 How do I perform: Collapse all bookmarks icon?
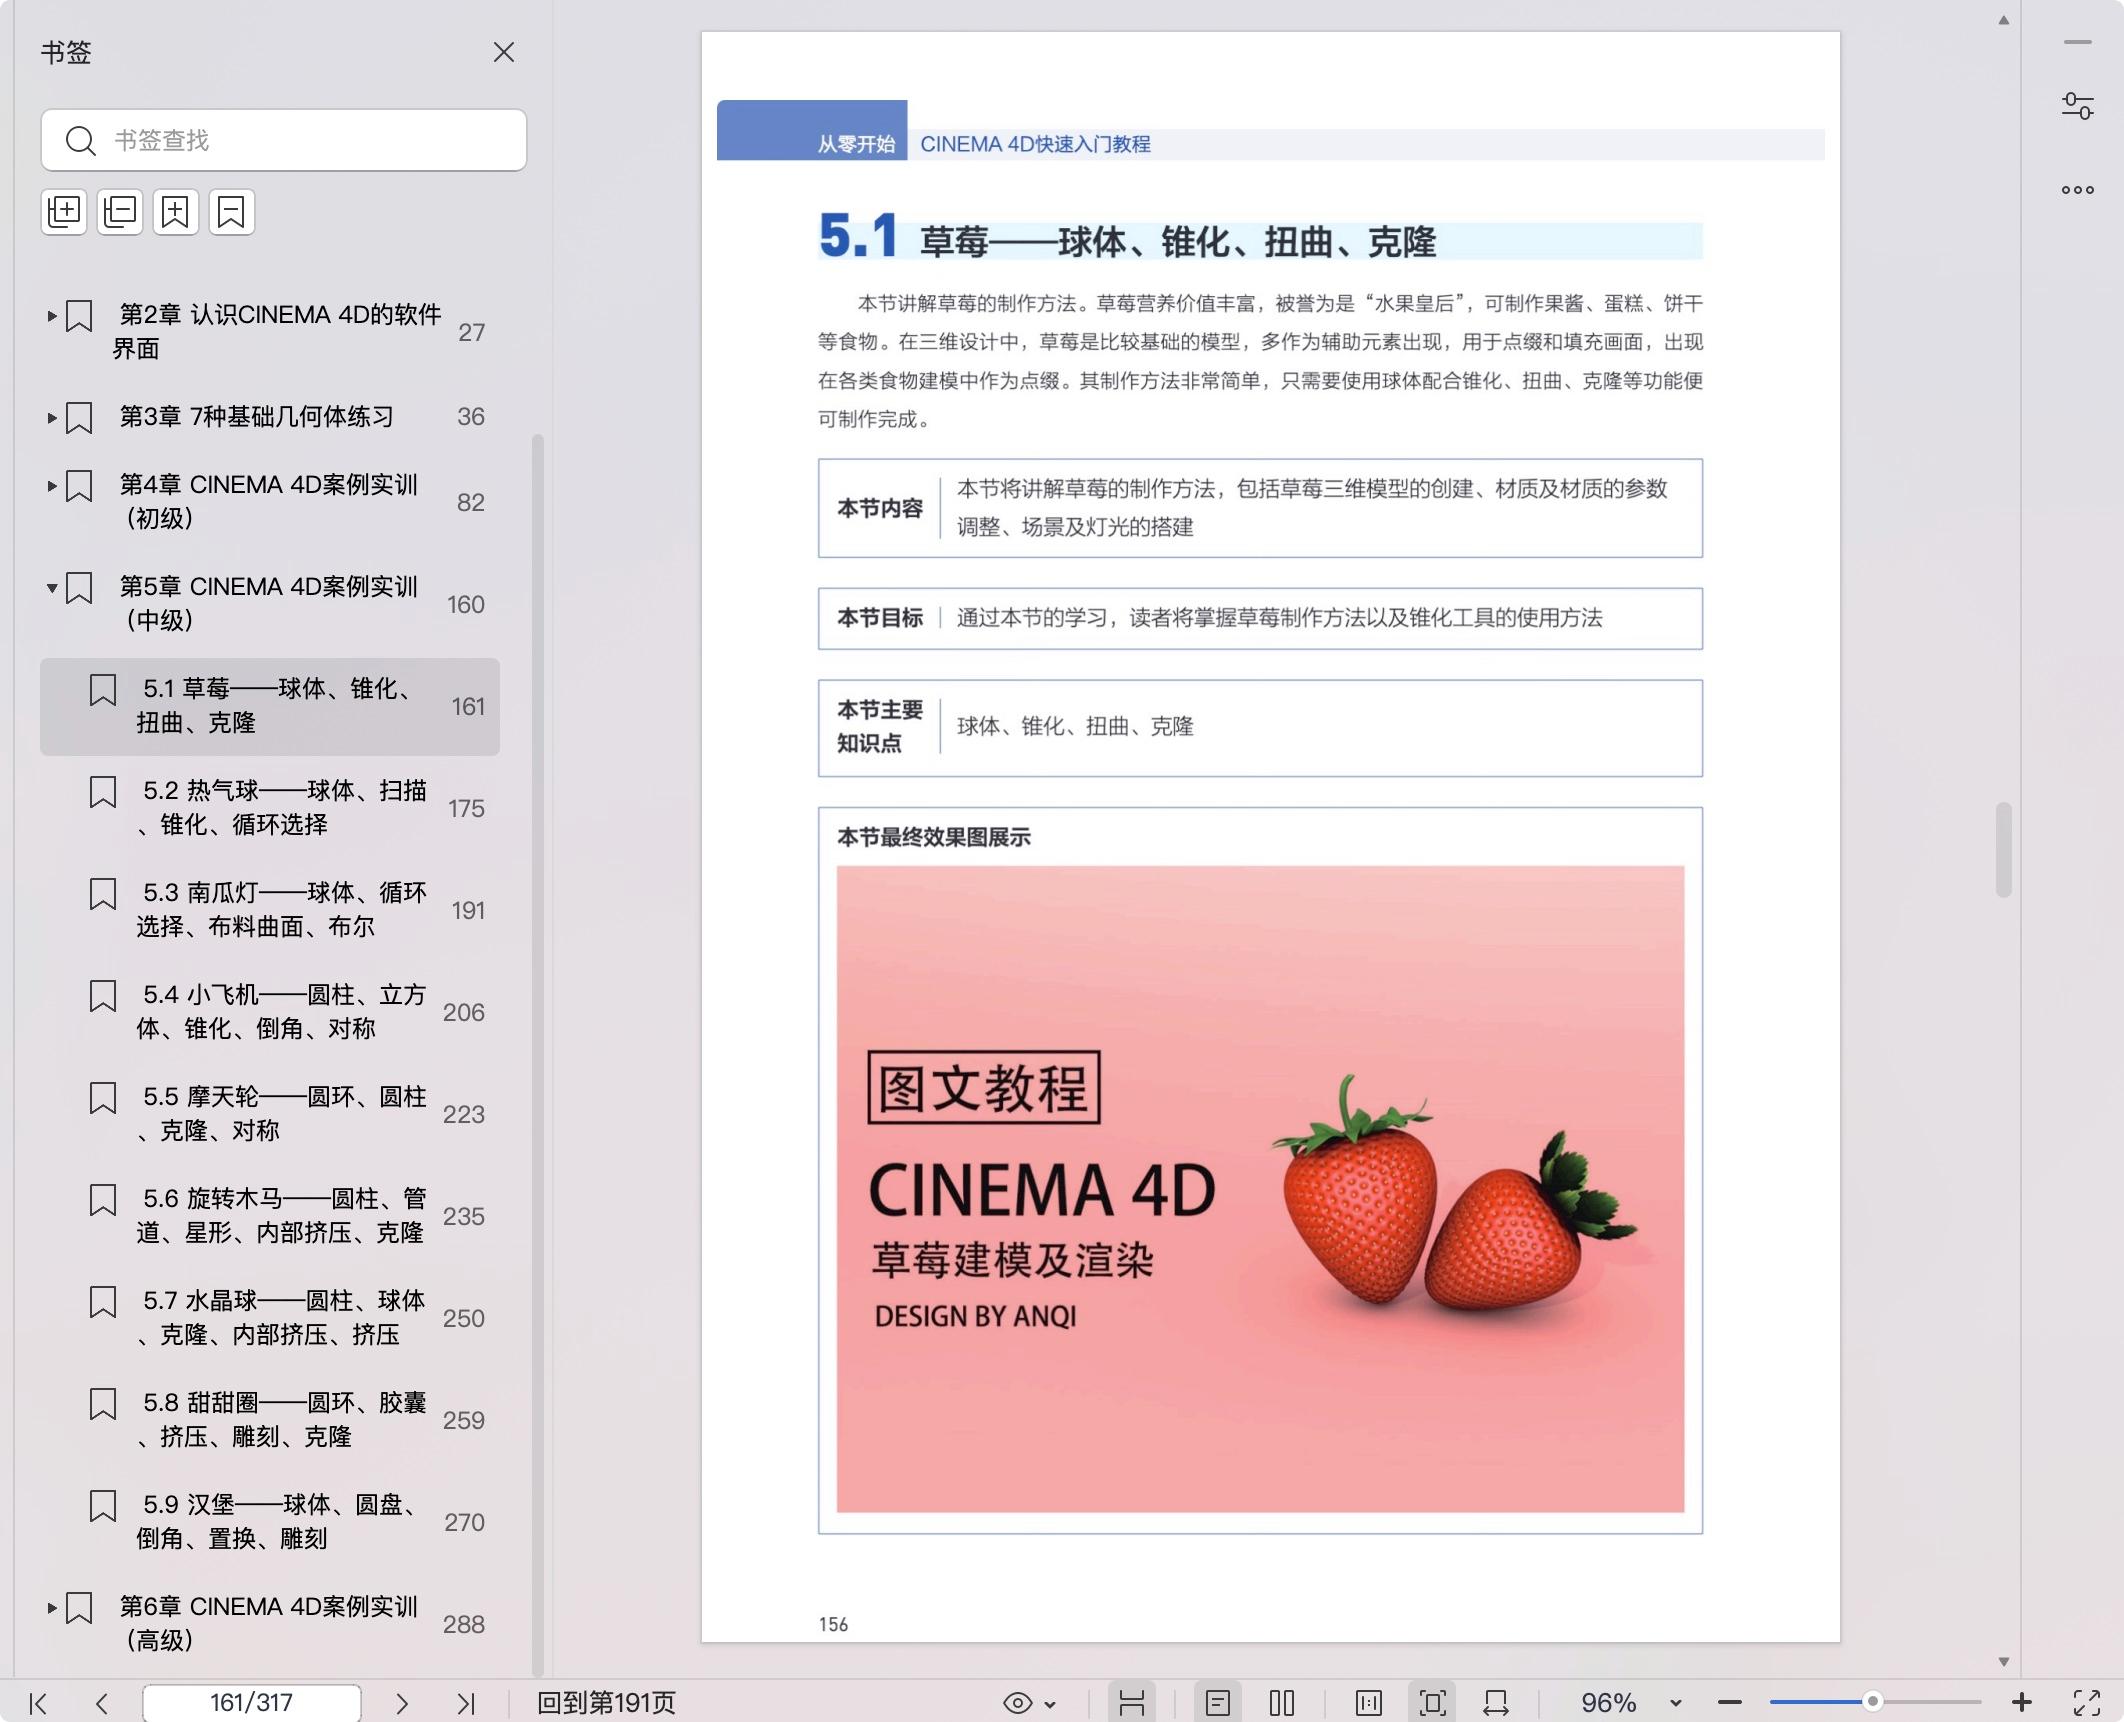120,212
